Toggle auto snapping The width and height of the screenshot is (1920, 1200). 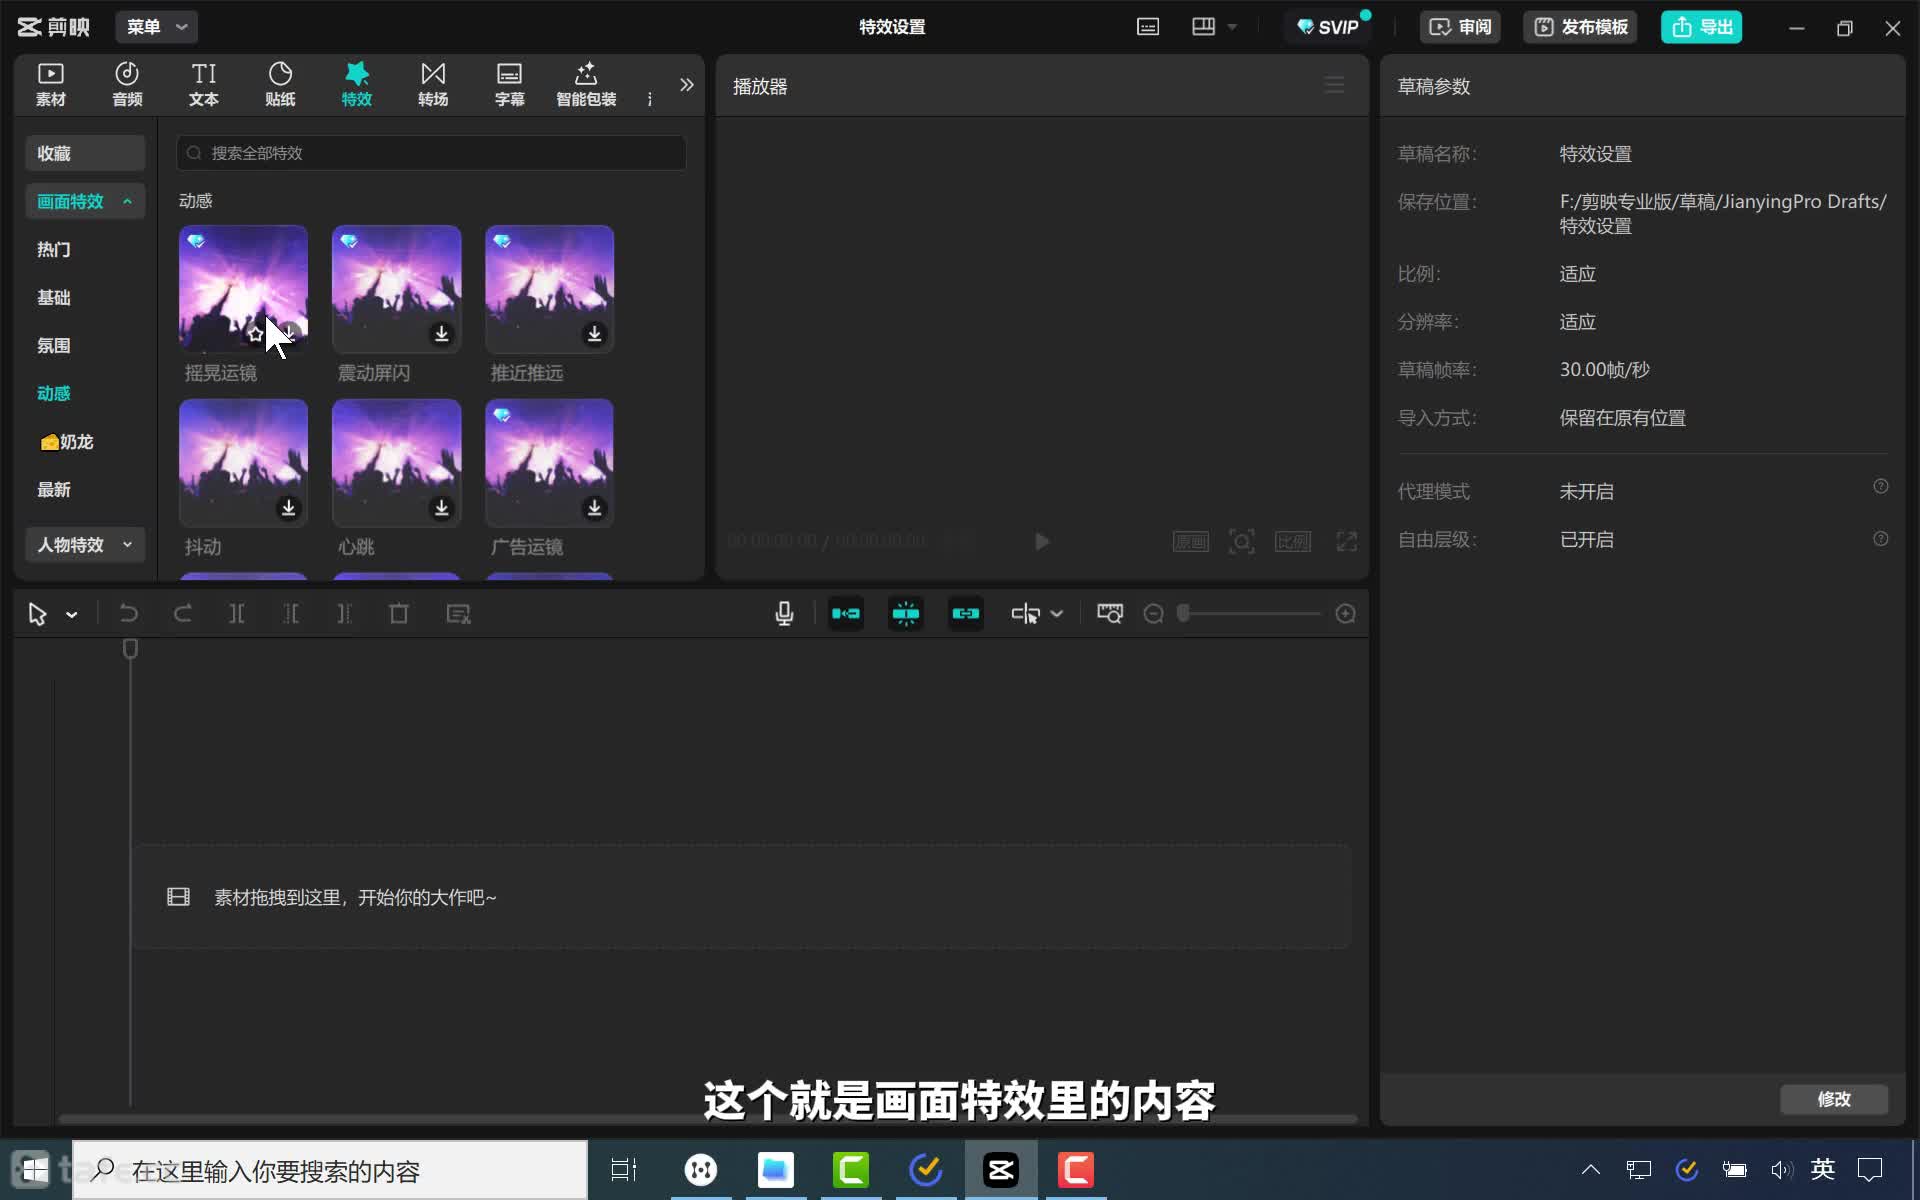point(906,614)
